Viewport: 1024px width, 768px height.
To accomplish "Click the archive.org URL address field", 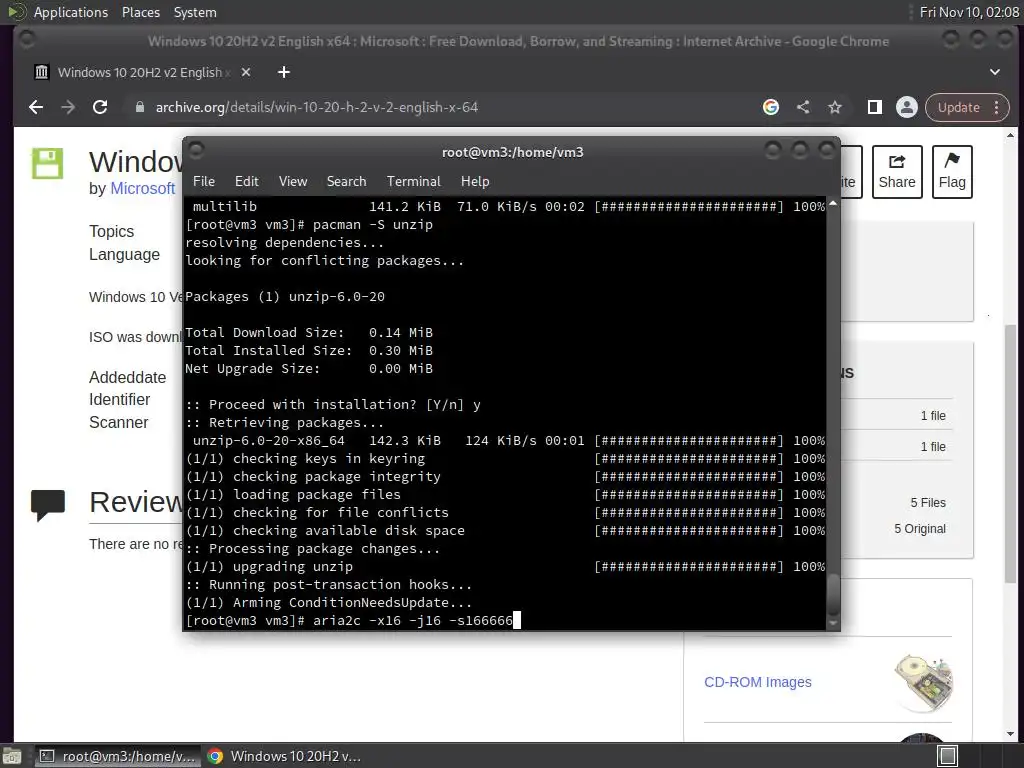I will point(316,107).
